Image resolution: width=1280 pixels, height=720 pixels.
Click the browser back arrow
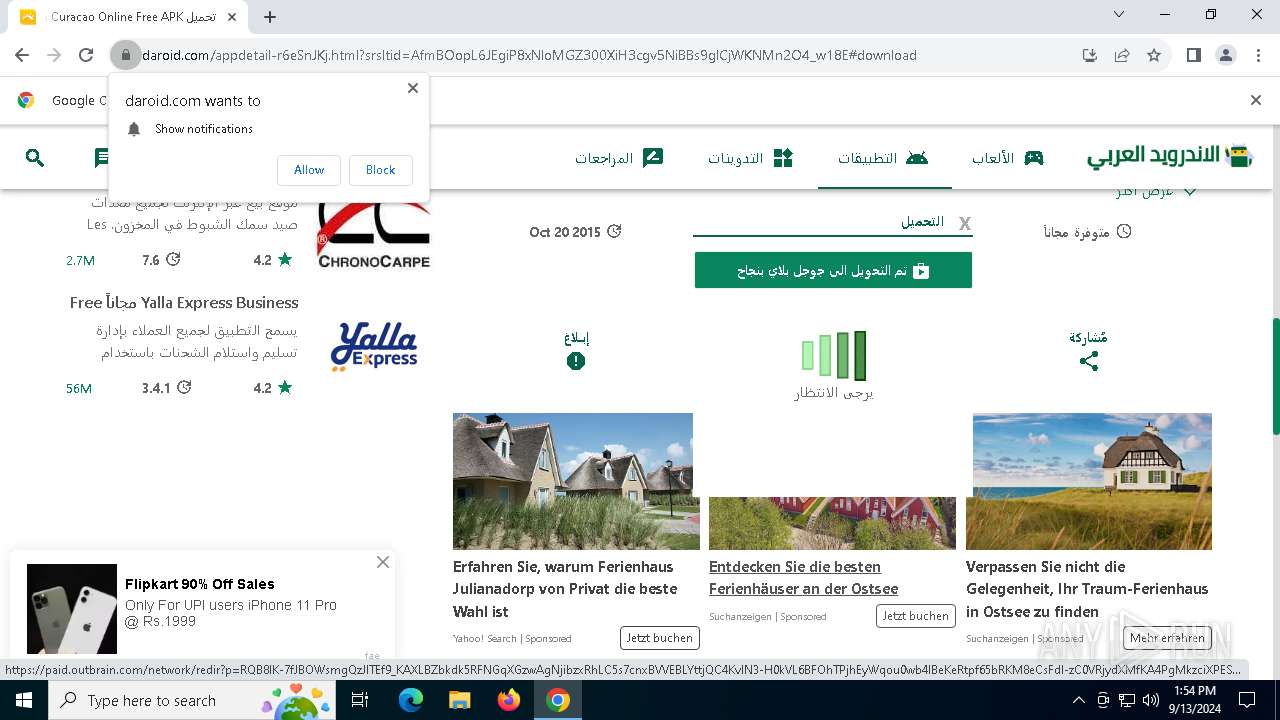click(22, 55)
